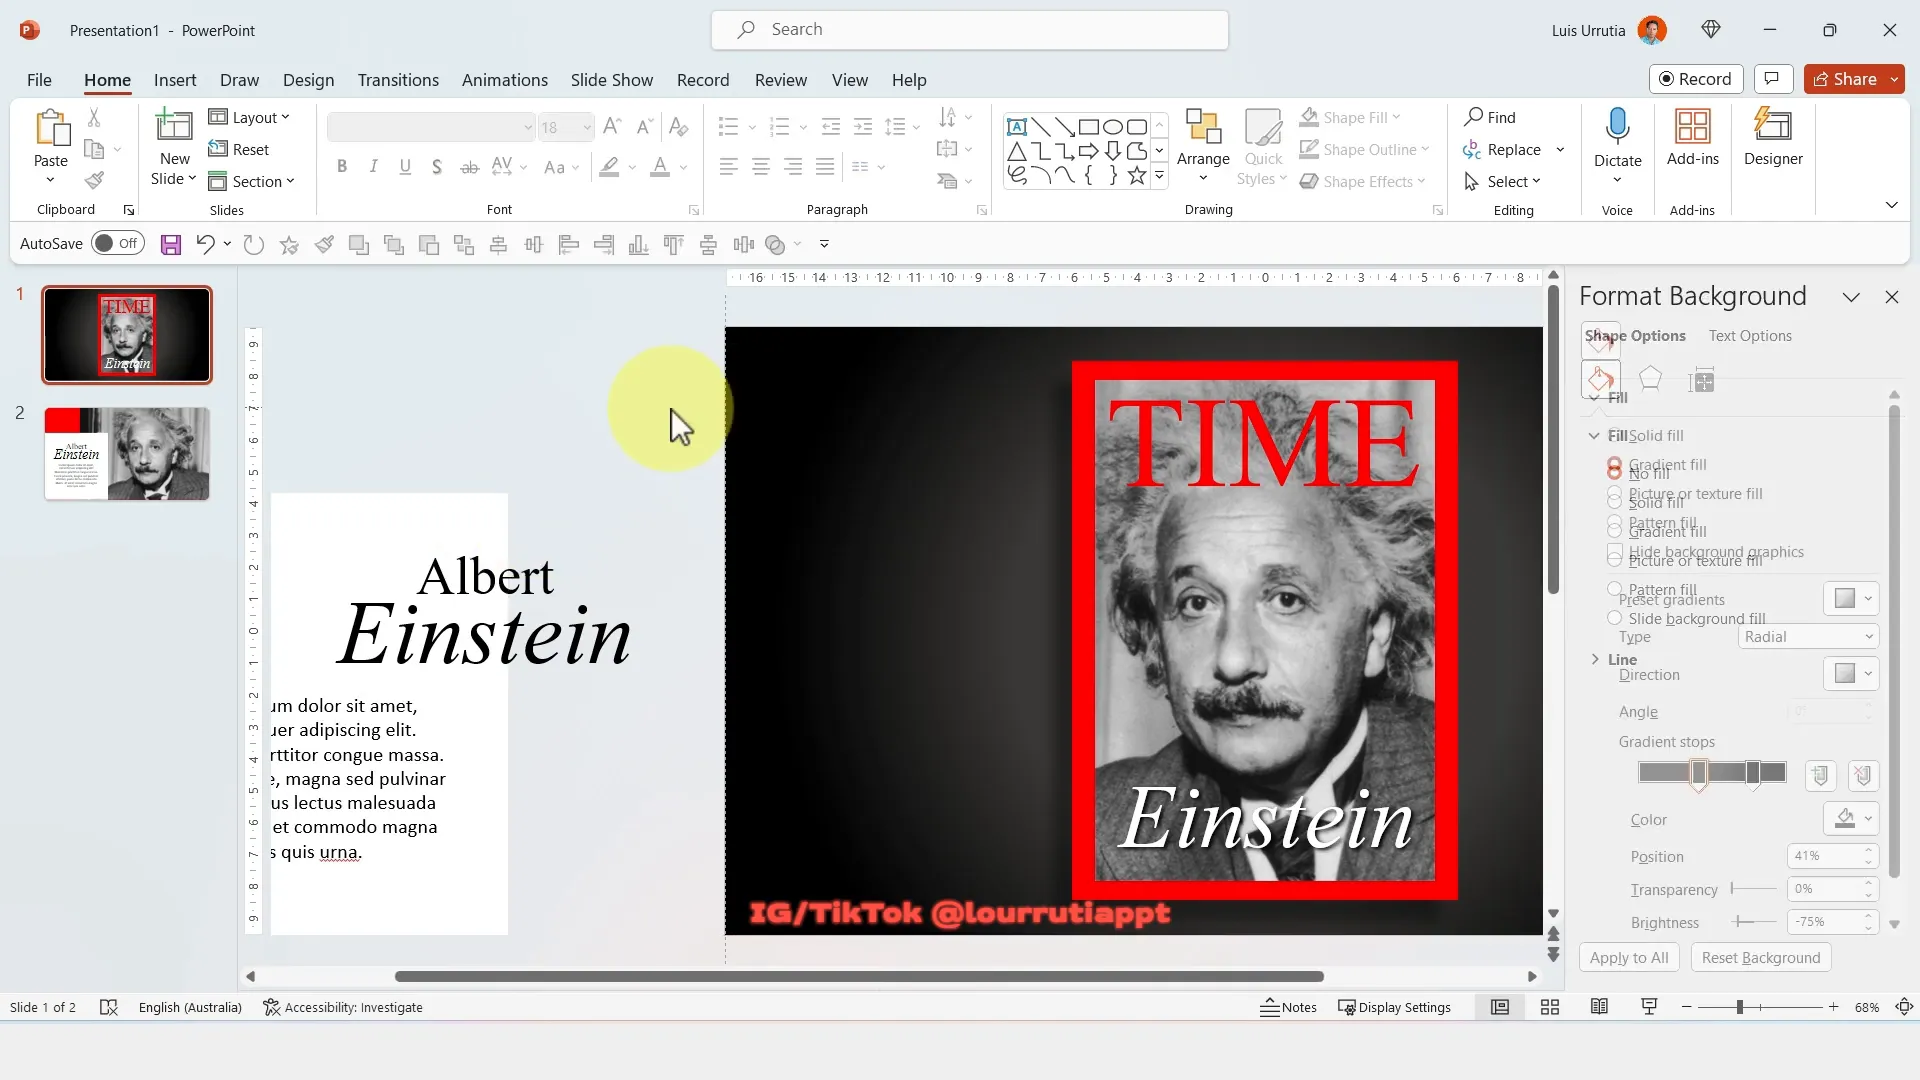1920x1080 pixels.
Task: Toggle Italic formatting
Action: click(x=373, y=167)
